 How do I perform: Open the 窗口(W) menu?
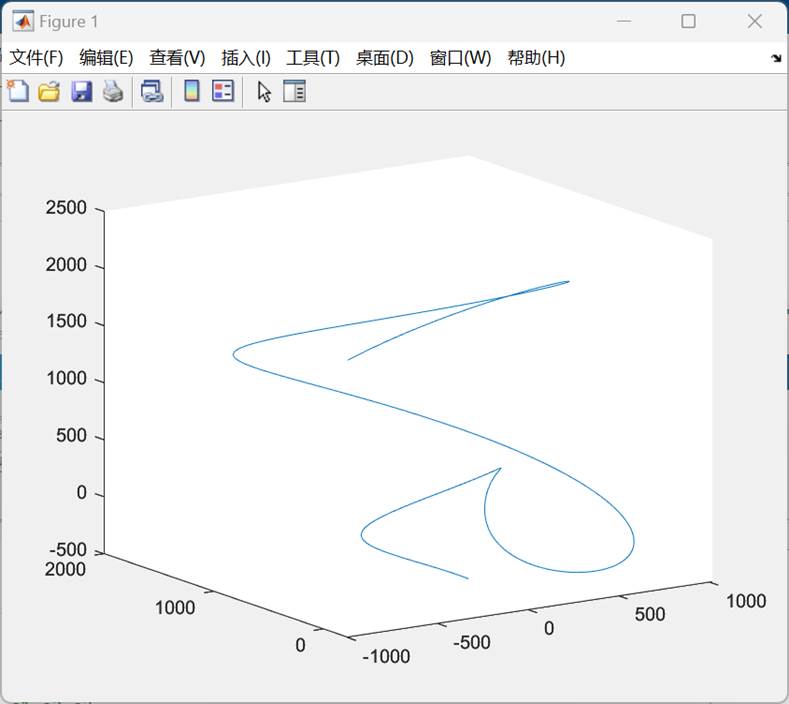point(460,58)
